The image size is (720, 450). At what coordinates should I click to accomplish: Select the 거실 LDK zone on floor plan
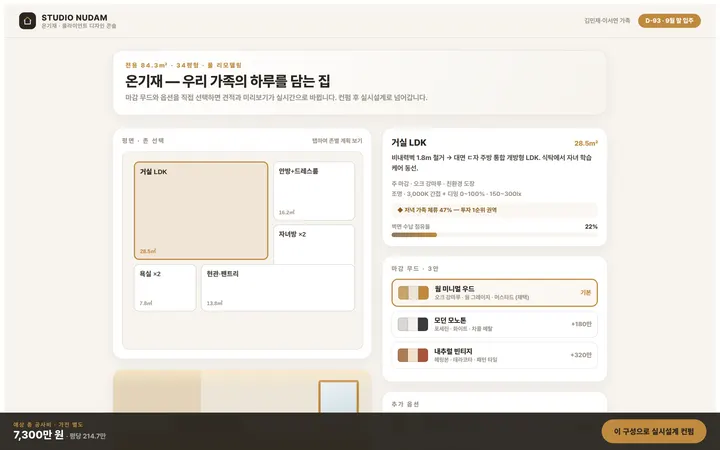point(201,211)
